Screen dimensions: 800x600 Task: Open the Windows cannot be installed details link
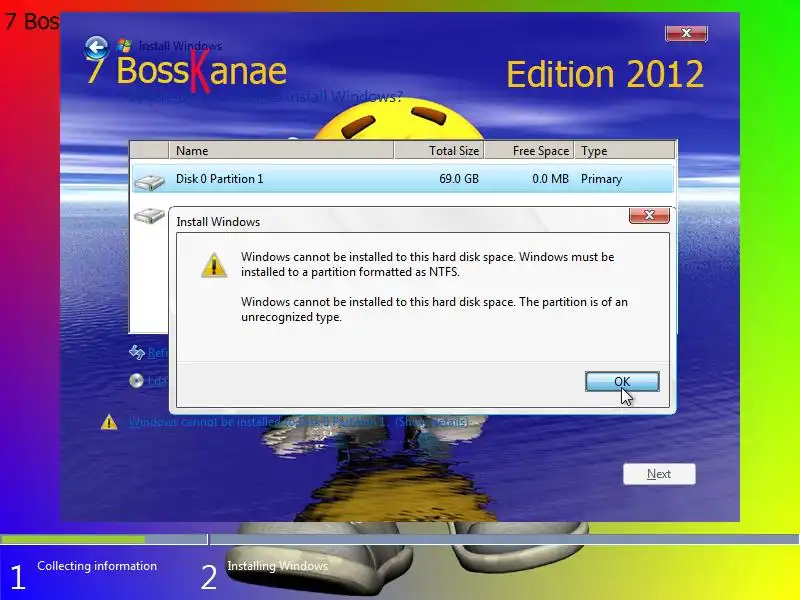298,422
